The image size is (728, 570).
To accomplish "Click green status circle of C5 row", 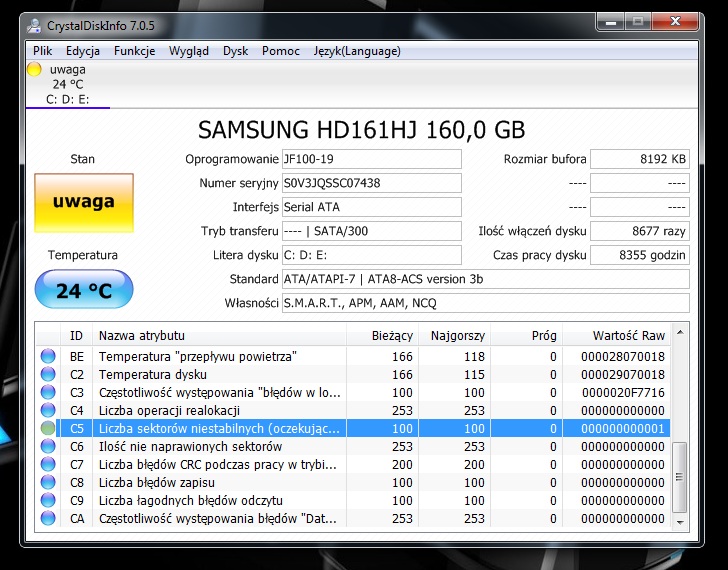I will tap(48, 428).
